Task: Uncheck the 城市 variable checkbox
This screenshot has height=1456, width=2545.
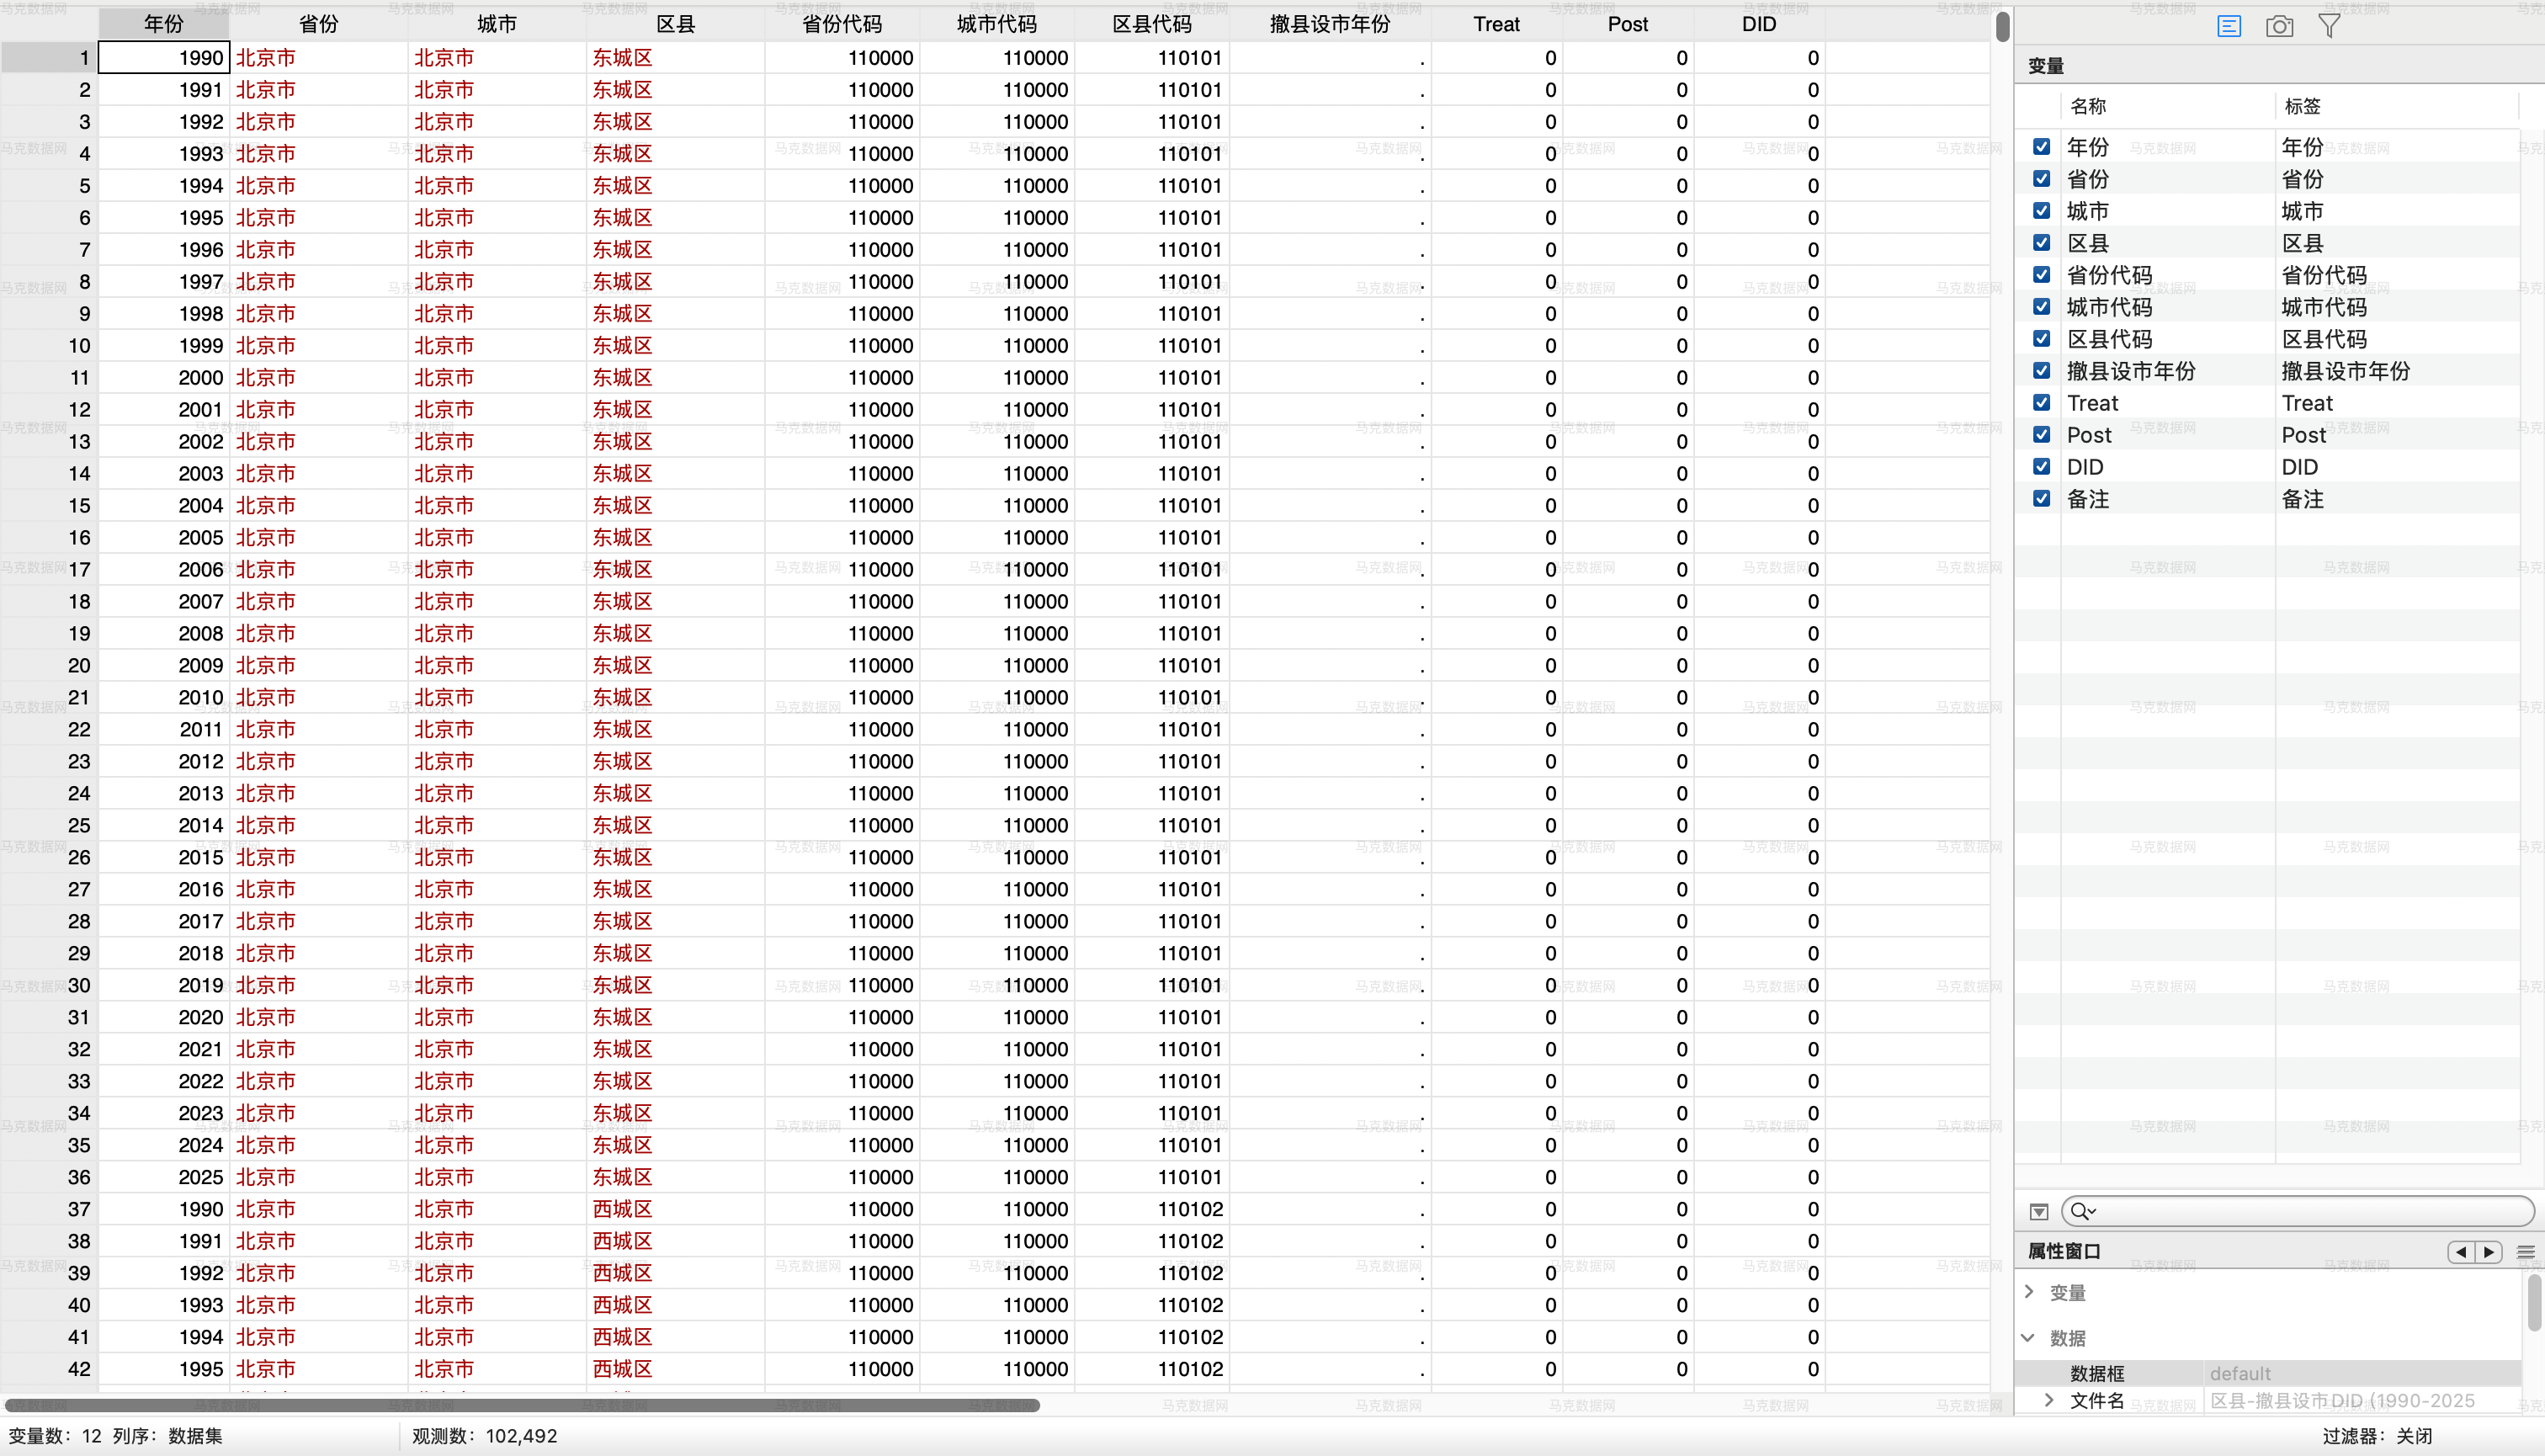Action: pyautogui.click(x=2041, y=211)
